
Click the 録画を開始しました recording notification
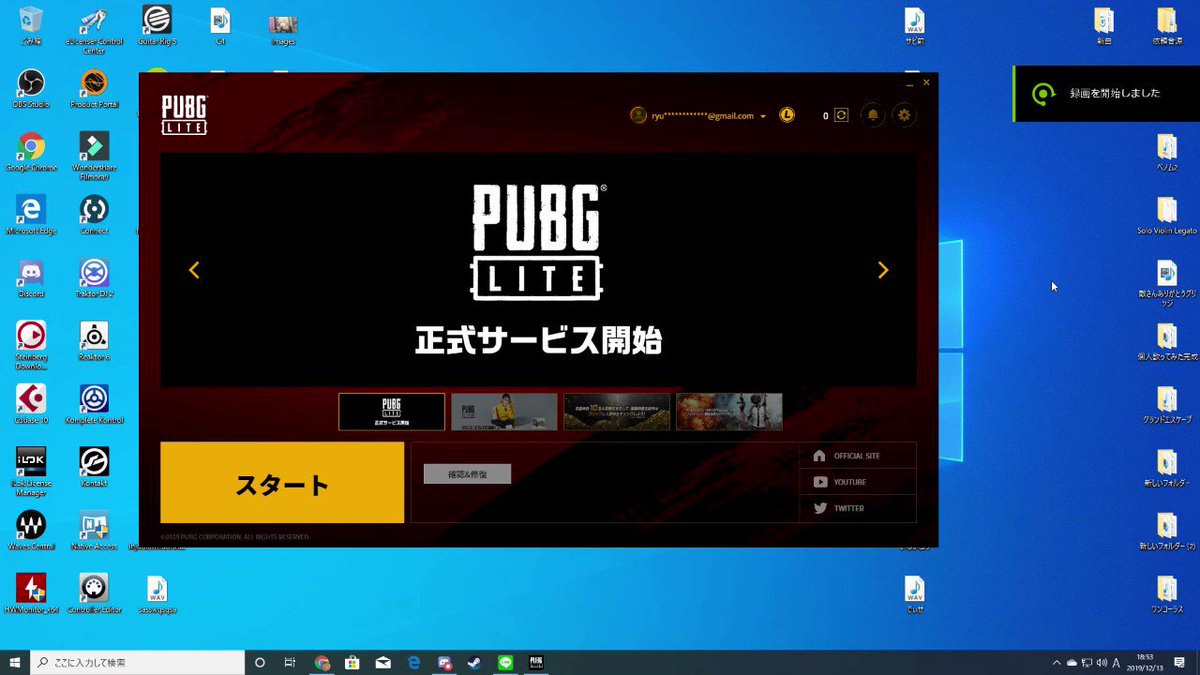(1106, 93)
